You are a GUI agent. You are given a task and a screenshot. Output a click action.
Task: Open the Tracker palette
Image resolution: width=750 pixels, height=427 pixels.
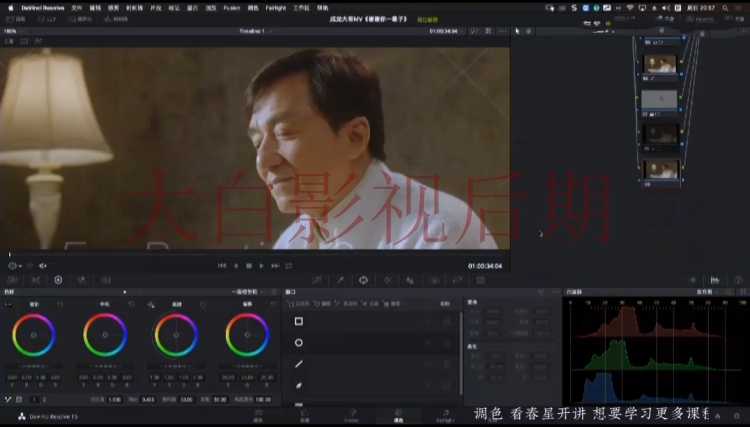(387, 280)
